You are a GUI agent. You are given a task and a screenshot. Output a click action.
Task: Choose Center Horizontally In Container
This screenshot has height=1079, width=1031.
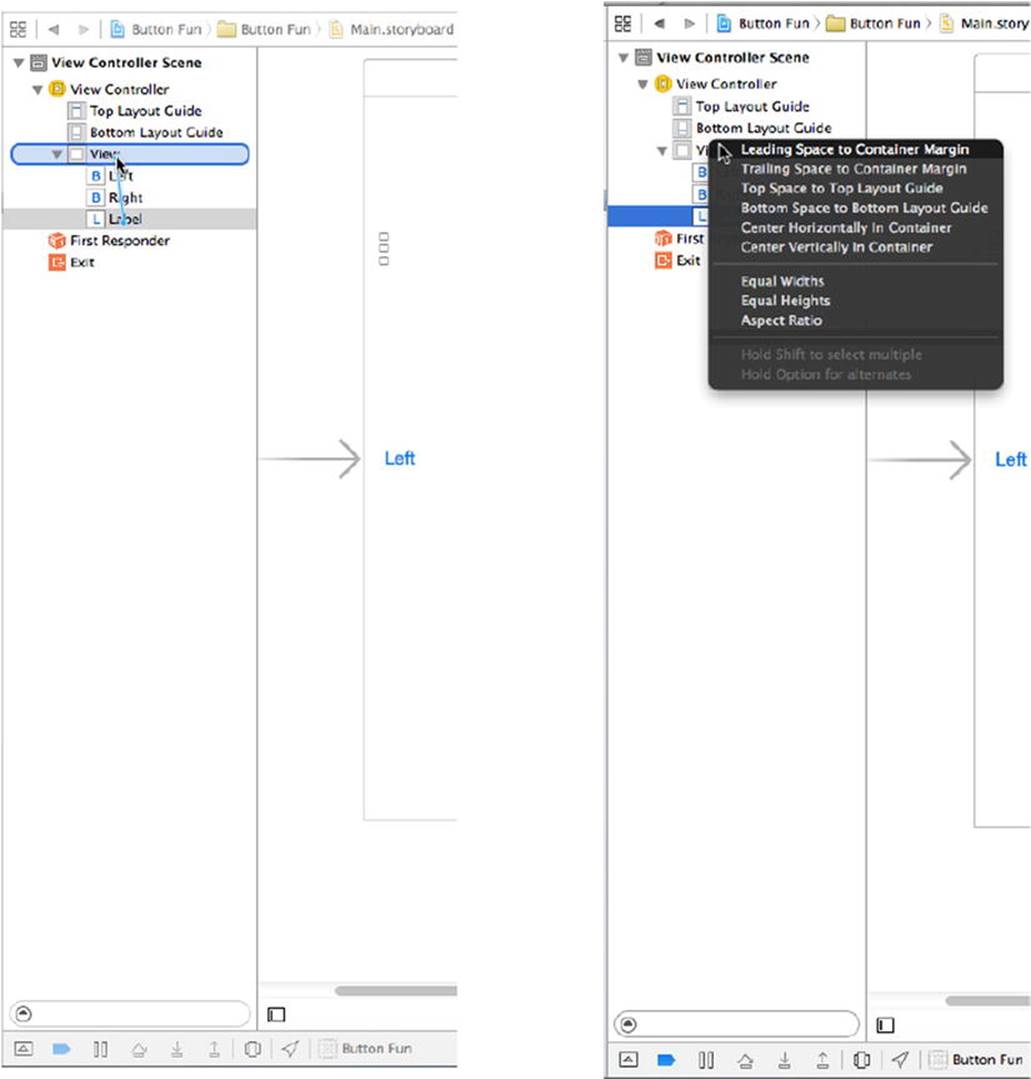tap(855, 228)
